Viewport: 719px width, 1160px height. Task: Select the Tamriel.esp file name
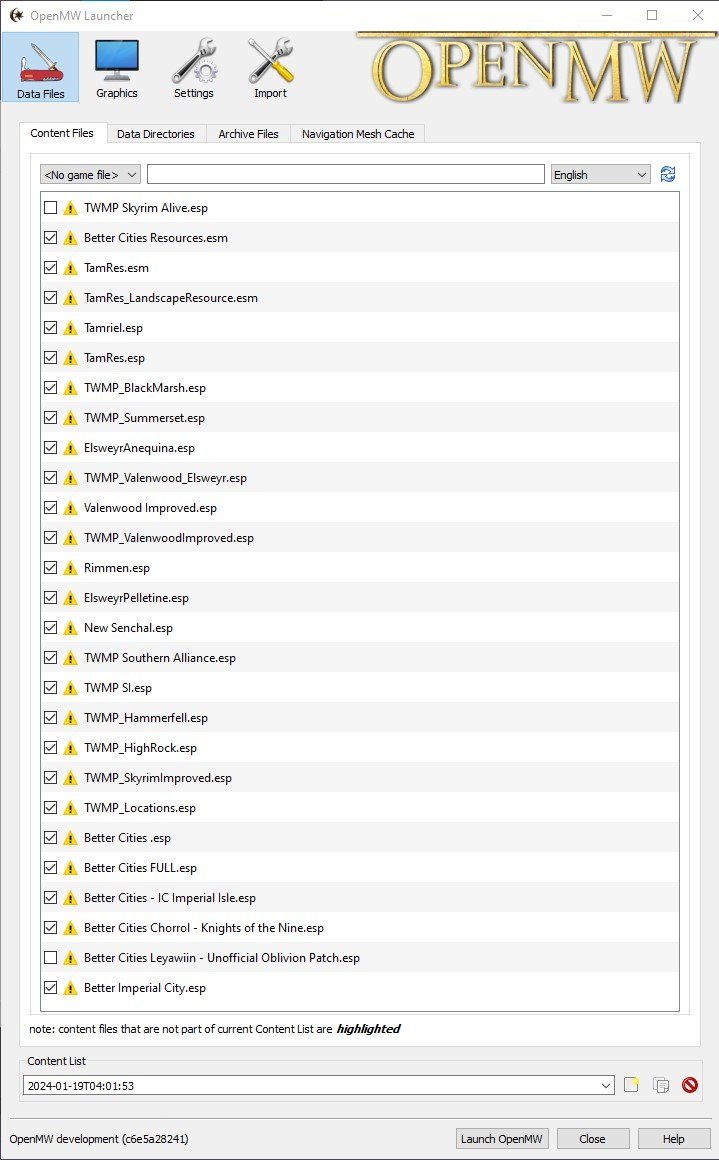tap(113, 328)
